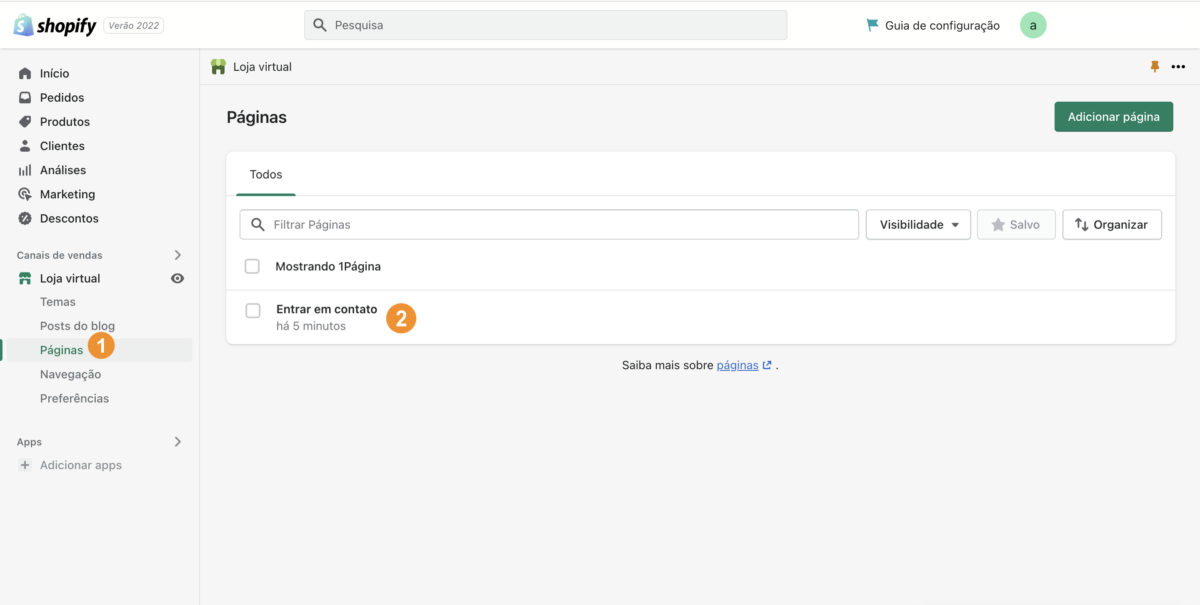Open the Marketing target icon
Image resolution: width=1200 pixels, height=605 pixels.
[25, 194]
